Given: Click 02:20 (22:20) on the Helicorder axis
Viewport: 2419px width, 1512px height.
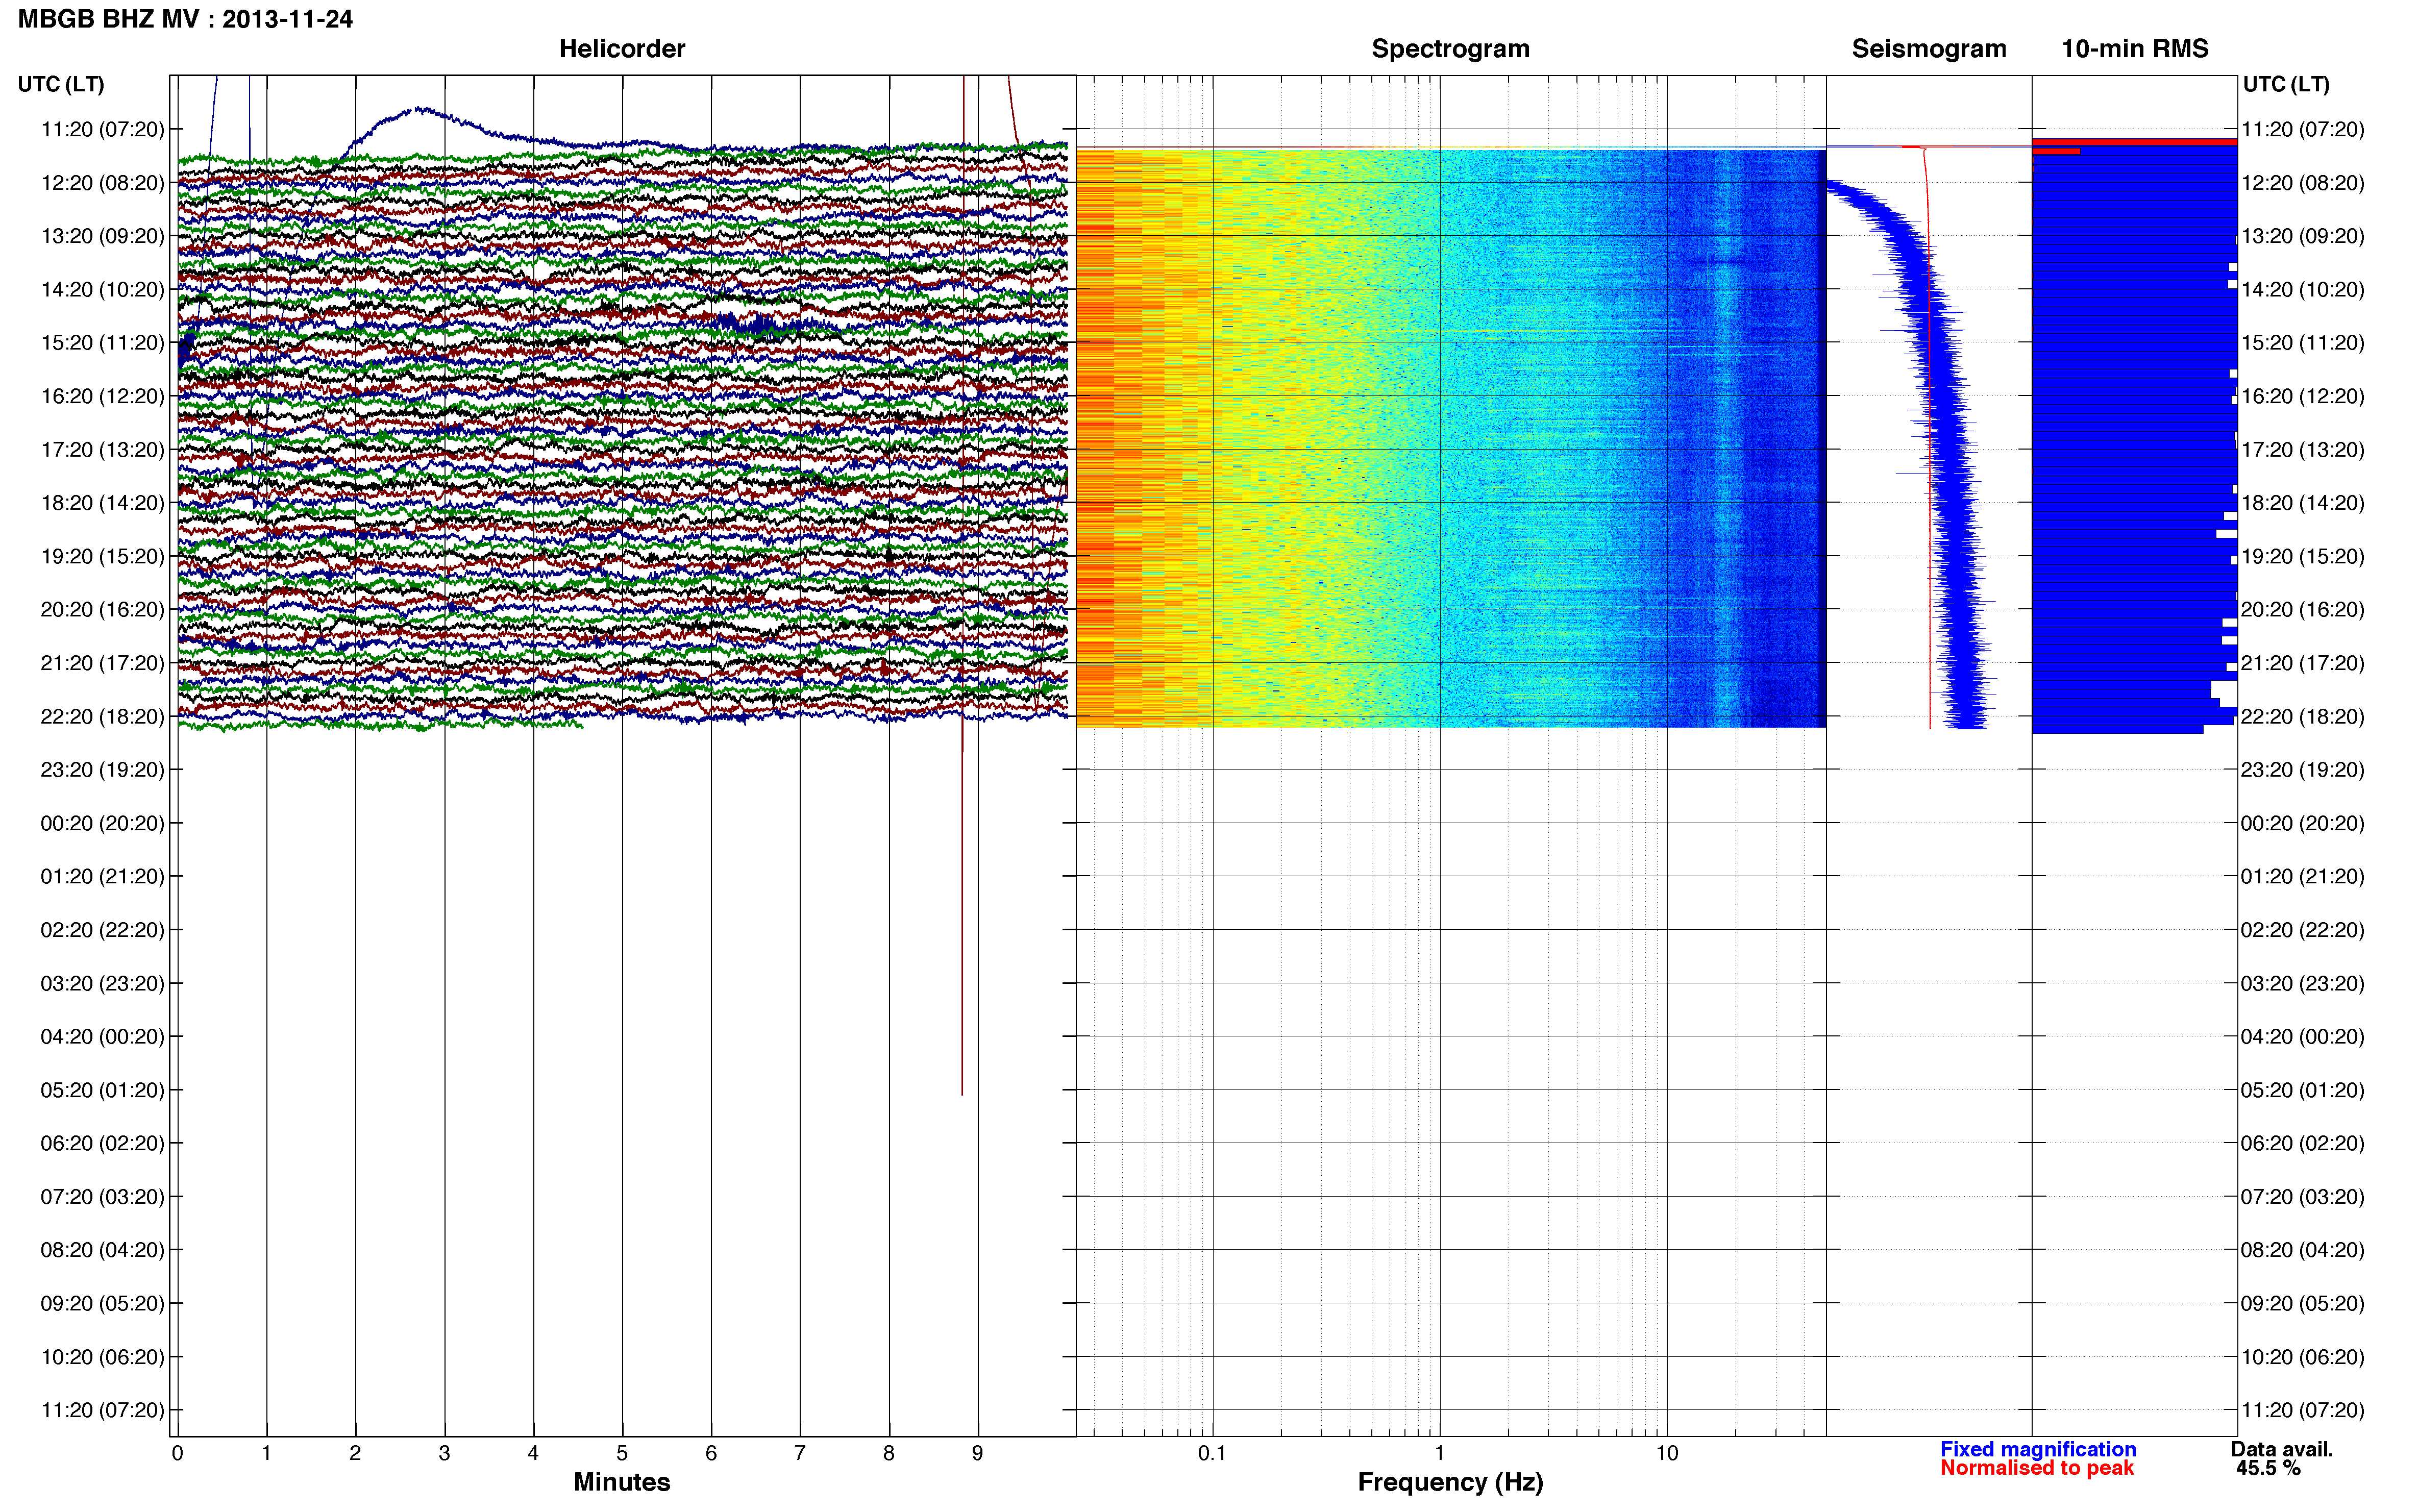Looking at the screenshot, I should click(102, 930).
